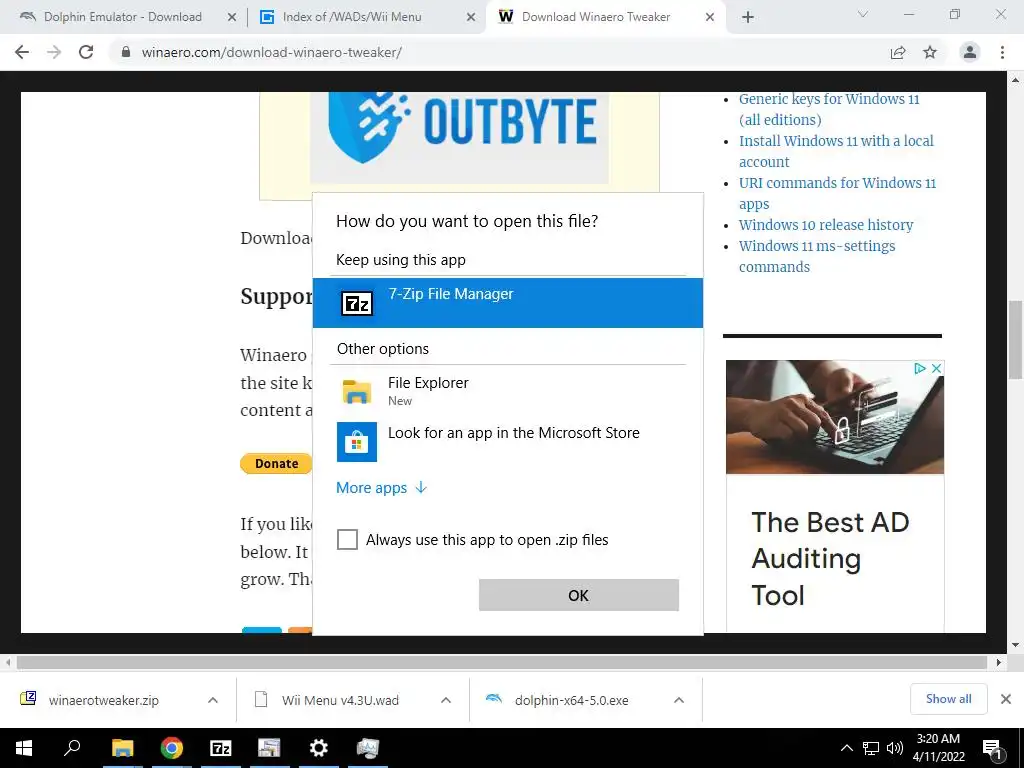The height and width of the screenshot is (768, 1024).
Task: Confirm with the OK button
Action: (579, 595)
